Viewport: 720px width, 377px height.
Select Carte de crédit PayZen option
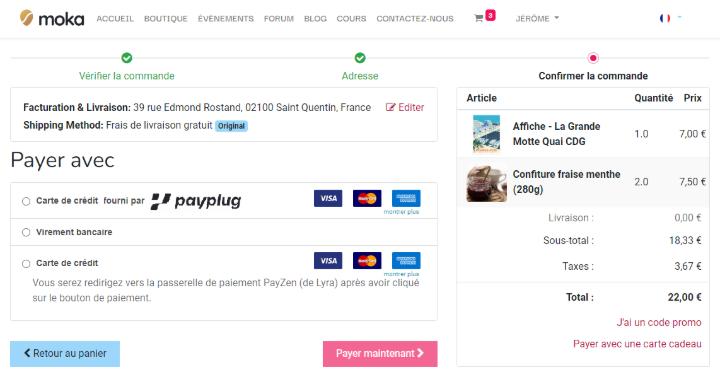click(x=26, y=264)
